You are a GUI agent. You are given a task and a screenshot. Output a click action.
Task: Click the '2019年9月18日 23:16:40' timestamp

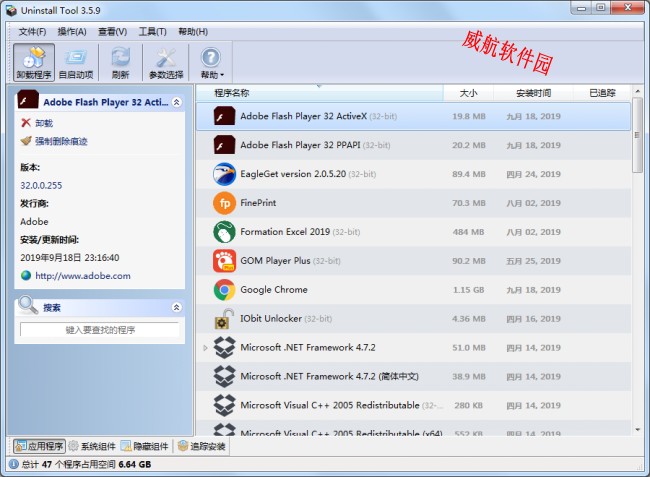(70, 258)
